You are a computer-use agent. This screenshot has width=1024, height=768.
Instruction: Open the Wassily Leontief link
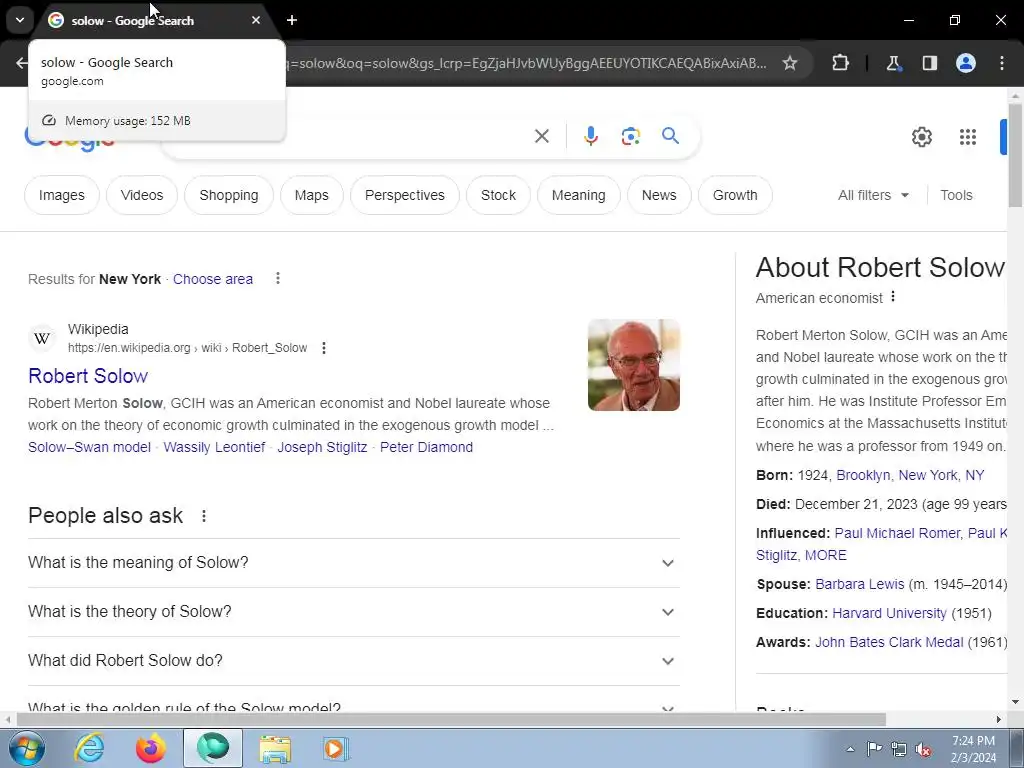(x=214, y=447)
